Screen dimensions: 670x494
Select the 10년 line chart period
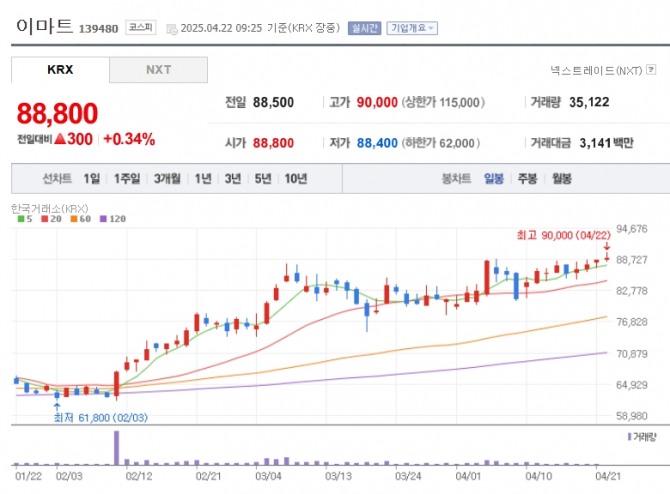(295, 179)
